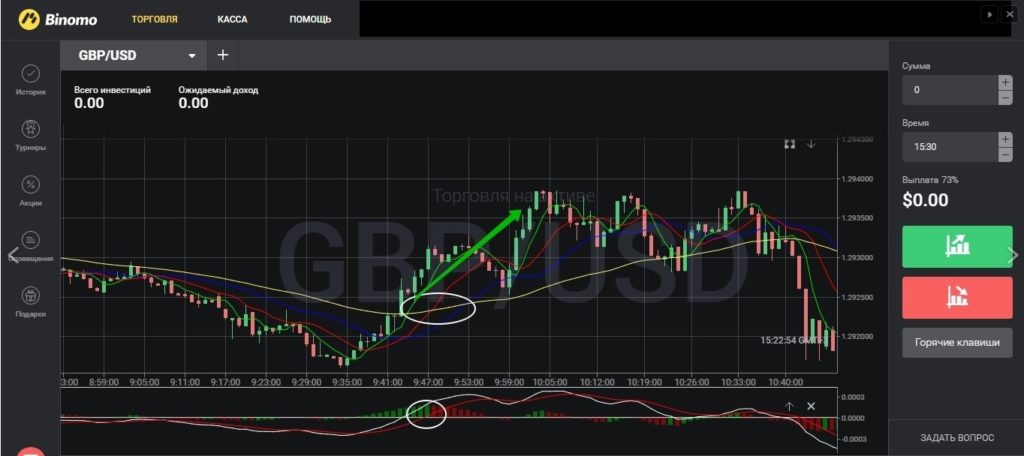Decrease Время with minus button
1024x456 pixels.
1005,155
